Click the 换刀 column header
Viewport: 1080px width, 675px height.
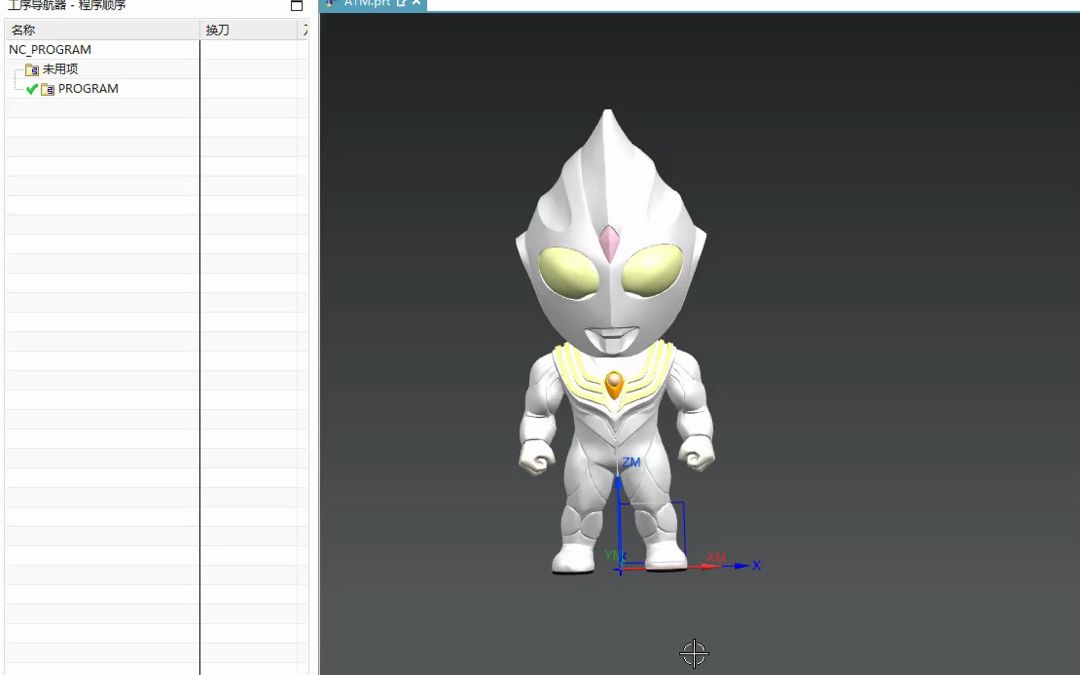tap(249, 30)
